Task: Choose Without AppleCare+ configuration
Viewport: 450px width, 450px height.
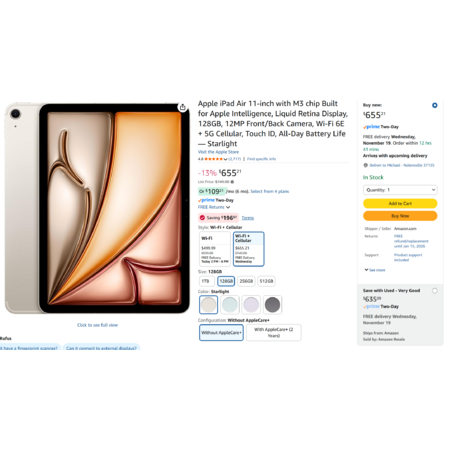Action: [x=221, y=333]
